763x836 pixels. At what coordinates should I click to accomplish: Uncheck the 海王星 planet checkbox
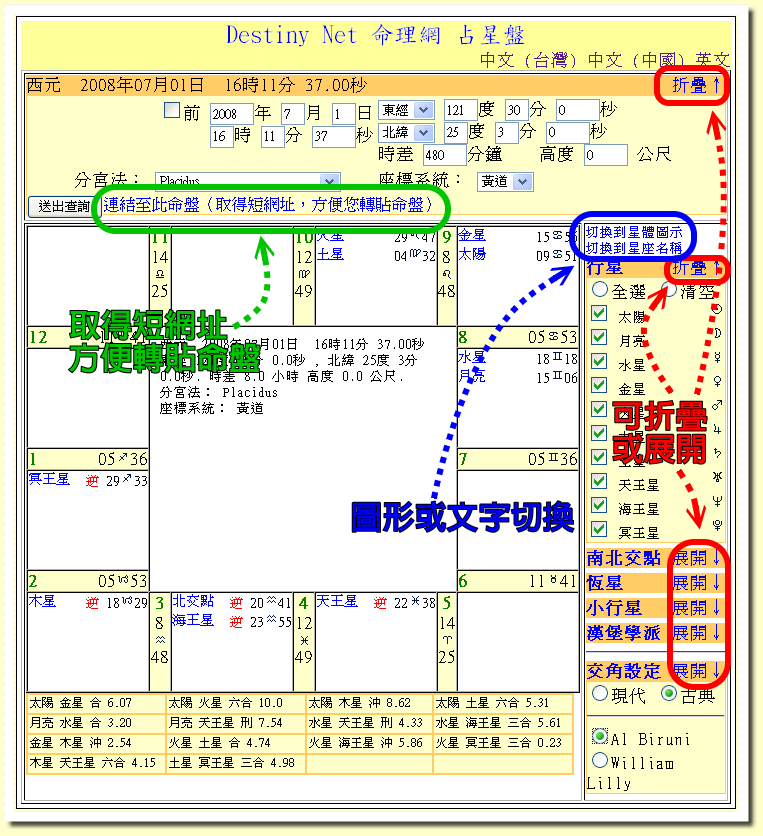[599, 505]
